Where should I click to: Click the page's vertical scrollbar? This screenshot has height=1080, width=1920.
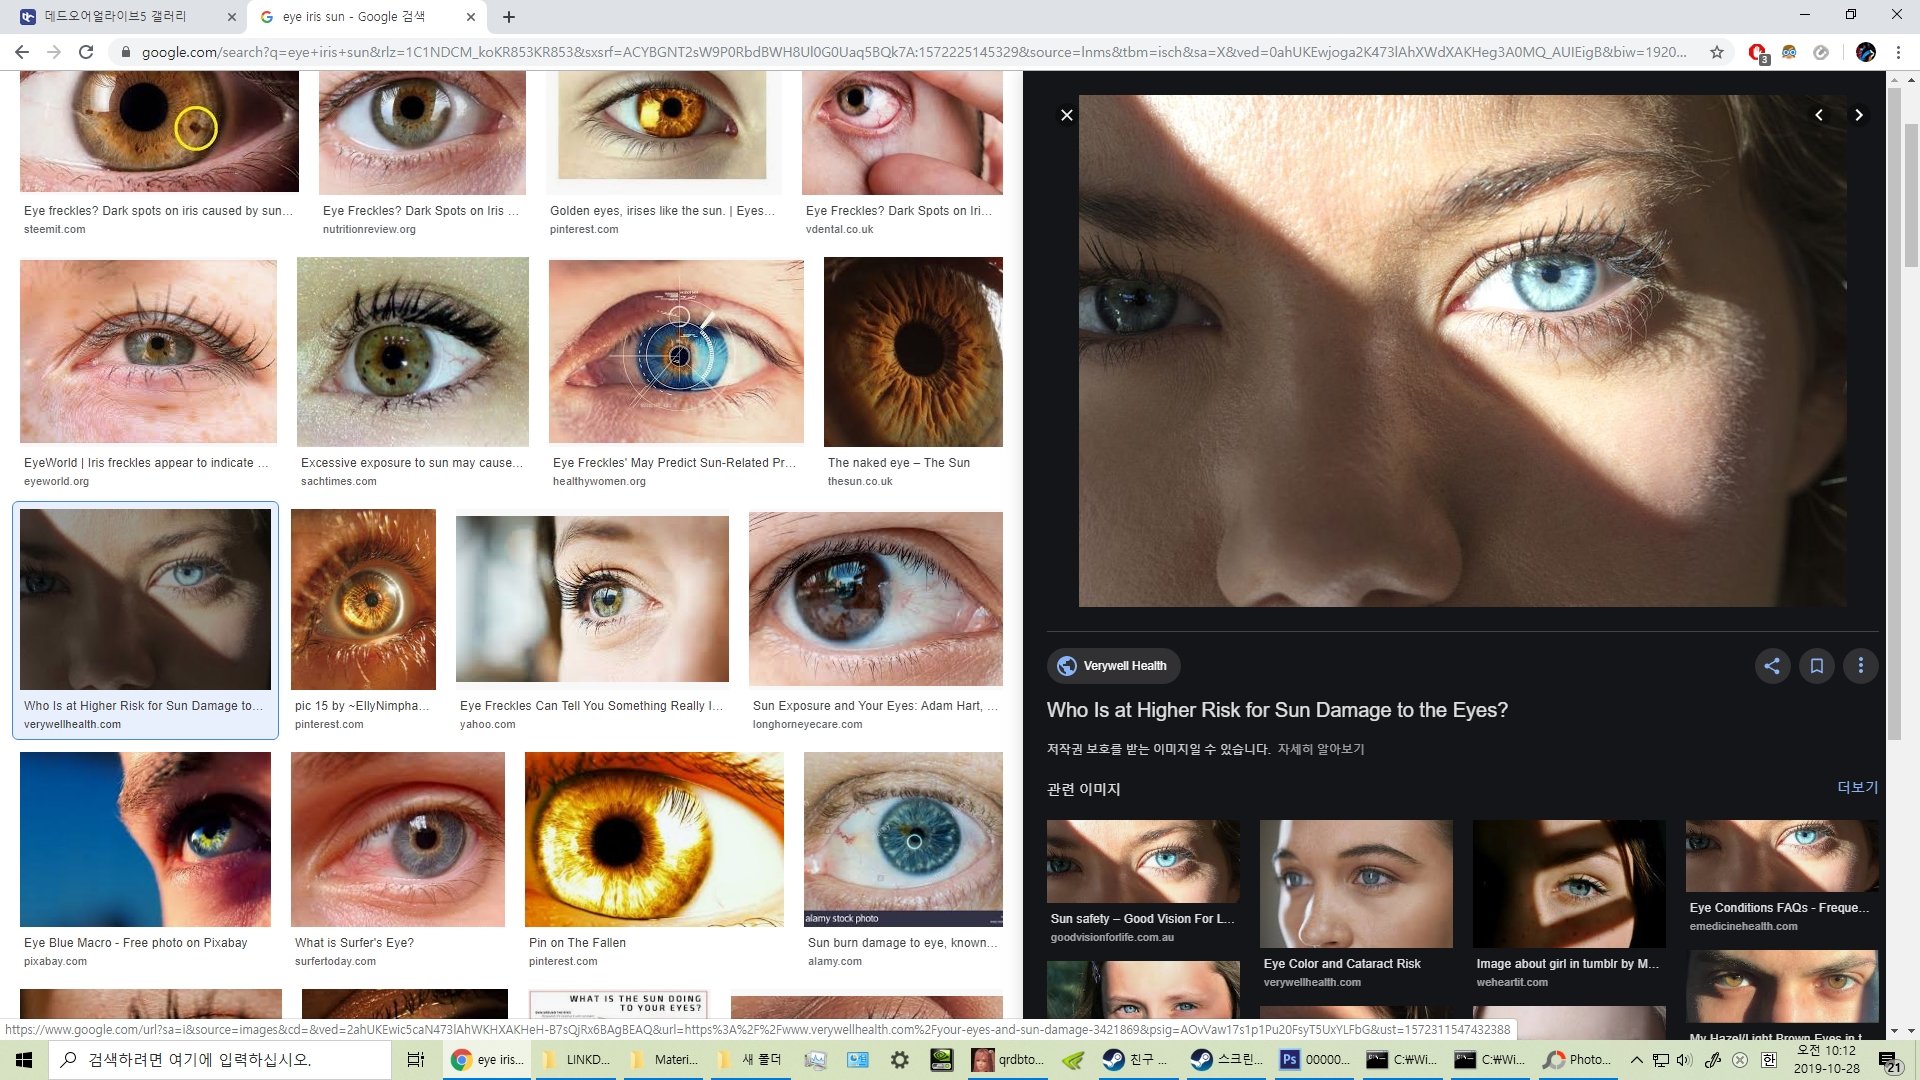coord(1911,195)
